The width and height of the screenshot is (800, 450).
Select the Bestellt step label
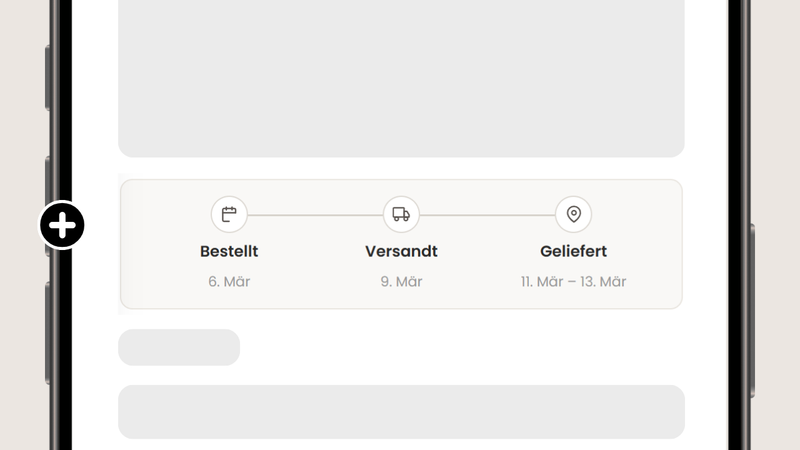229,251
